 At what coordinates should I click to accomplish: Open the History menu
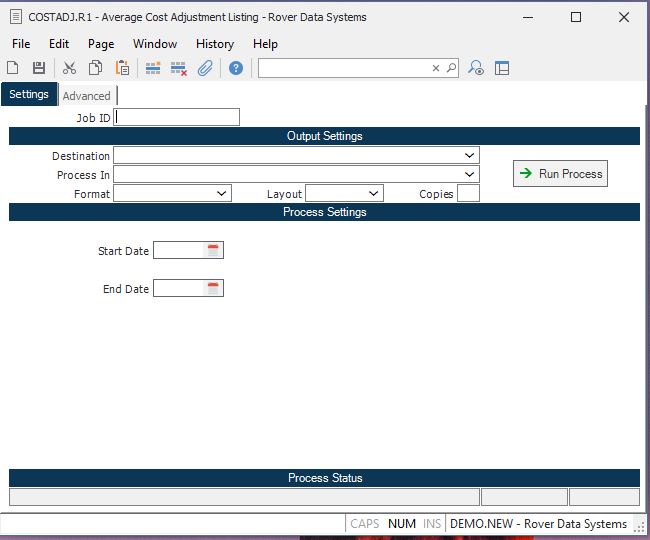214,44
